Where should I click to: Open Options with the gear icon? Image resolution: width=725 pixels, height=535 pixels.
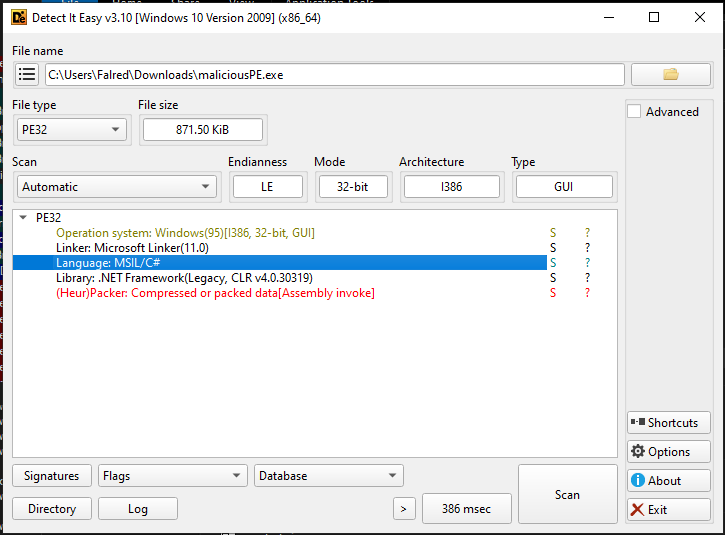tap(668, 452)
